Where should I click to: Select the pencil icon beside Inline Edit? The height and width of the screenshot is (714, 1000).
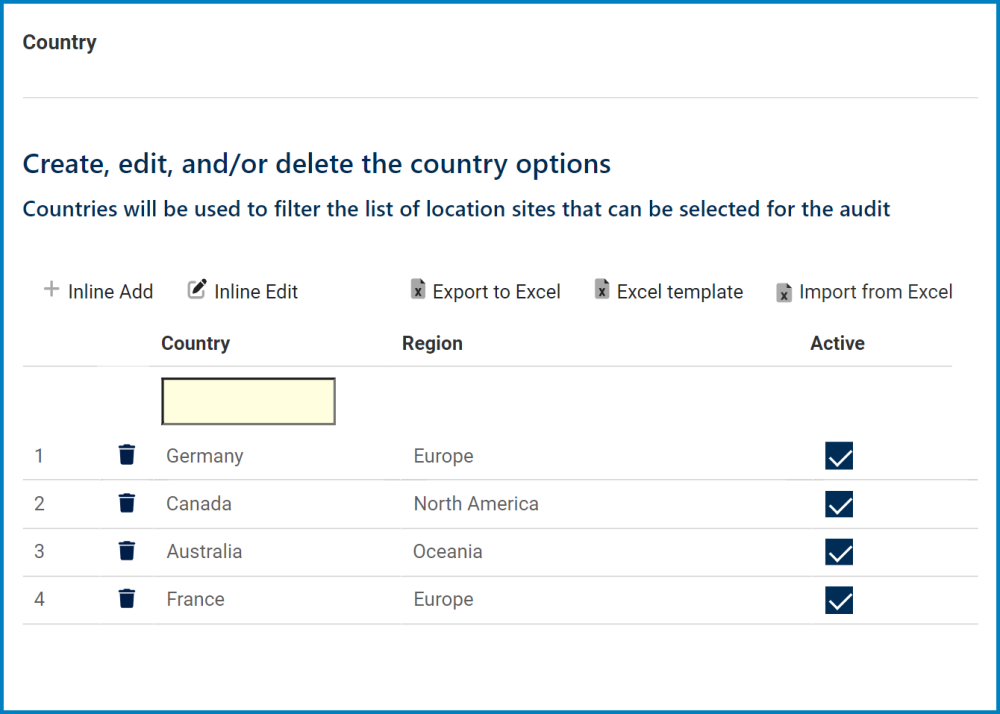tap(197, 289)
